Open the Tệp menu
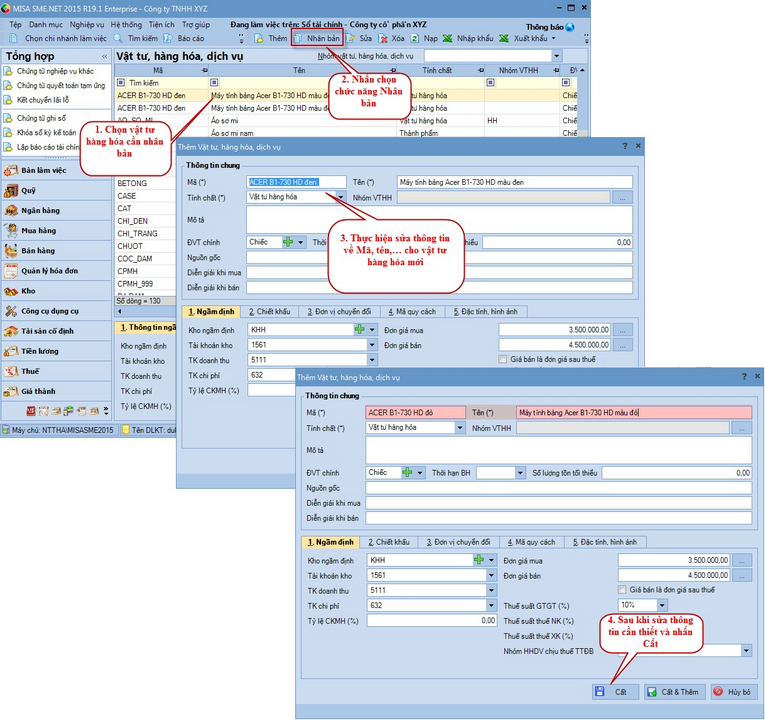The image size is (765, 720). tap(16, 24)
